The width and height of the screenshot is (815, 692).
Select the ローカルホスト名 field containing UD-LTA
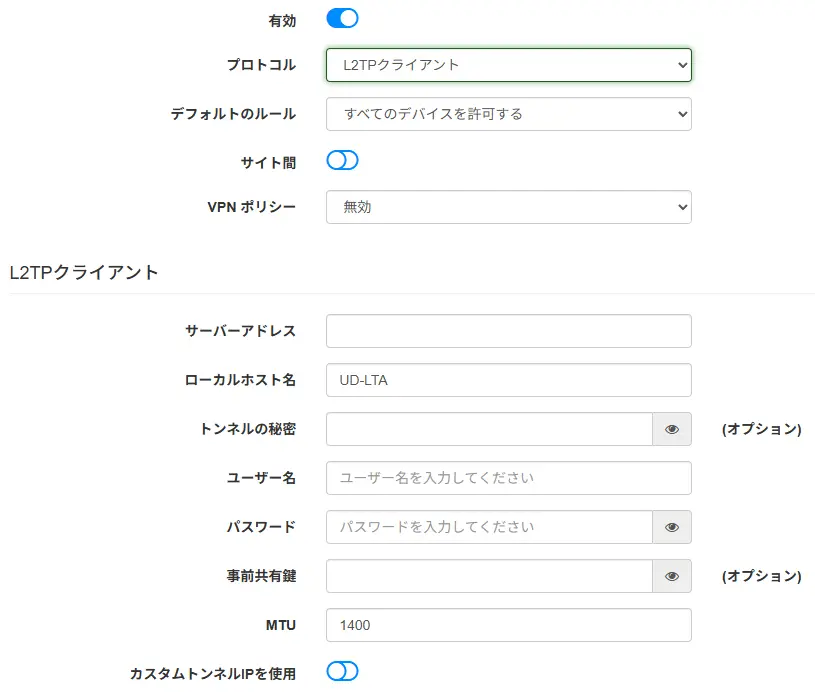pos(508,380)
